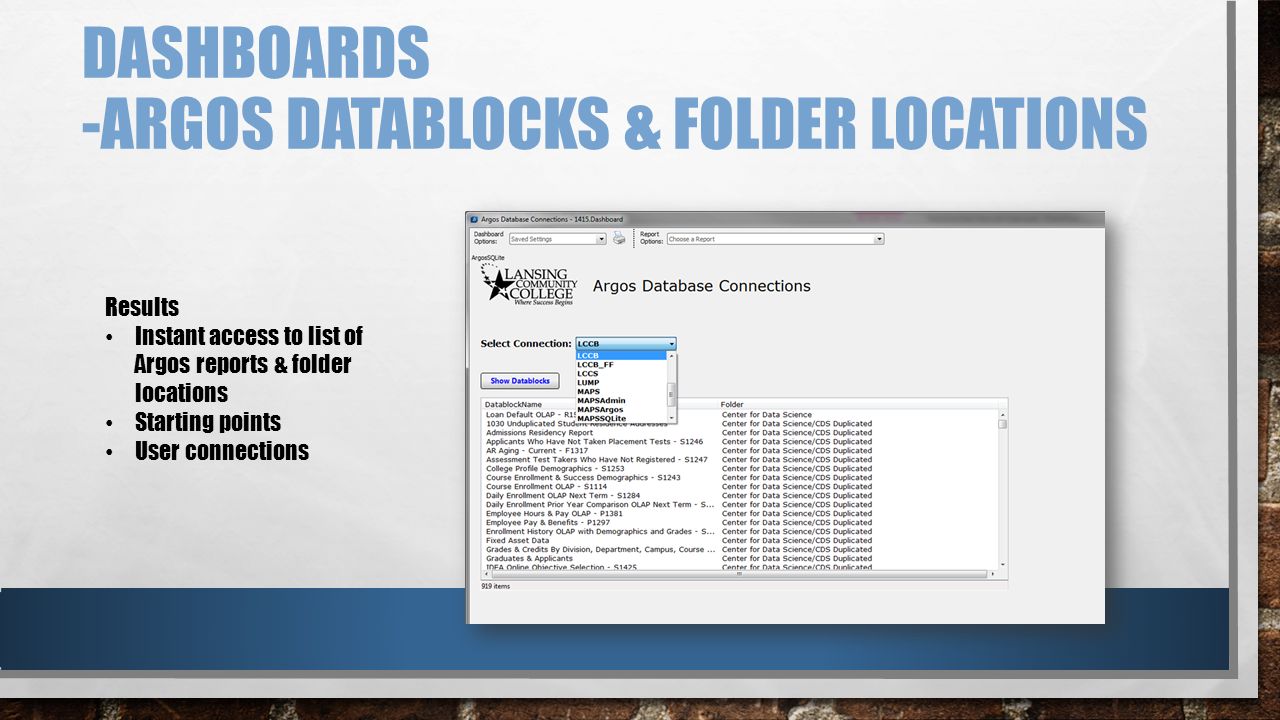Select Assessment Test Takers Who Have Not Registered
1280x720 pixels.
pos(740,460)
